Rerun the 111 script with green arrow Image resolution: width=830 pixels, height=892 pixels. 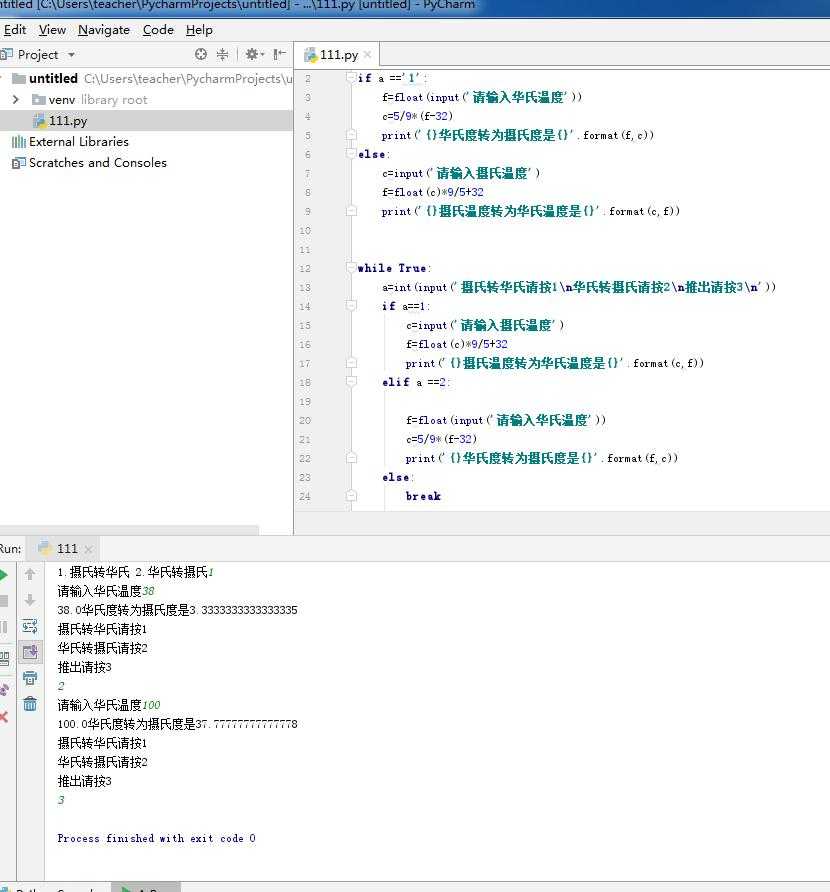pos(3,575)
